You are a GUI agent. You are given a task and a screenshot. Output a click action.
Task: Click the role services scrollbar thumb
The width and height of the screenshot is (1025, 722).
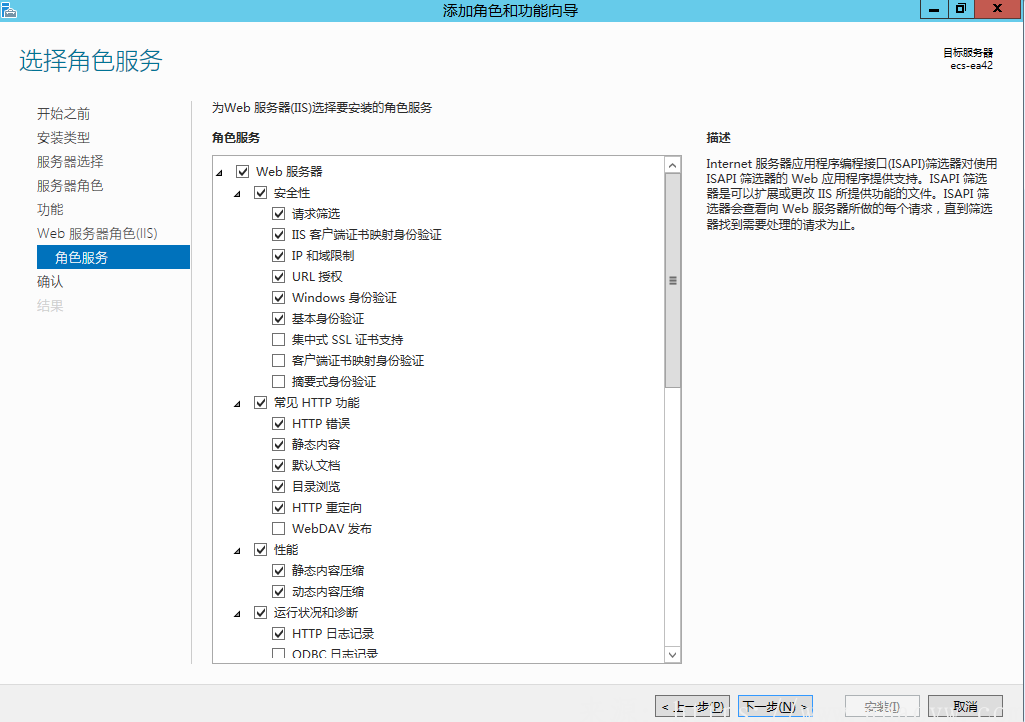point(673,280)
